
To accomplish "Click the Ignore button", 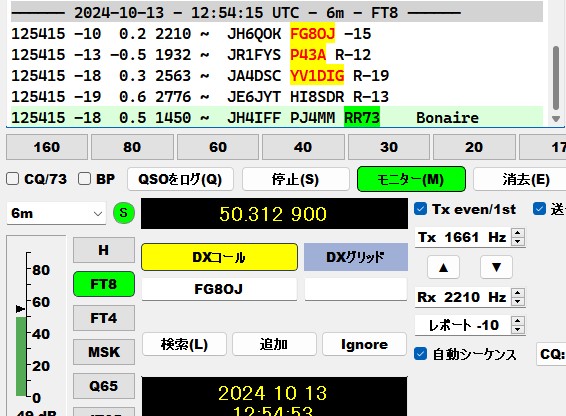I will point(365,344).
